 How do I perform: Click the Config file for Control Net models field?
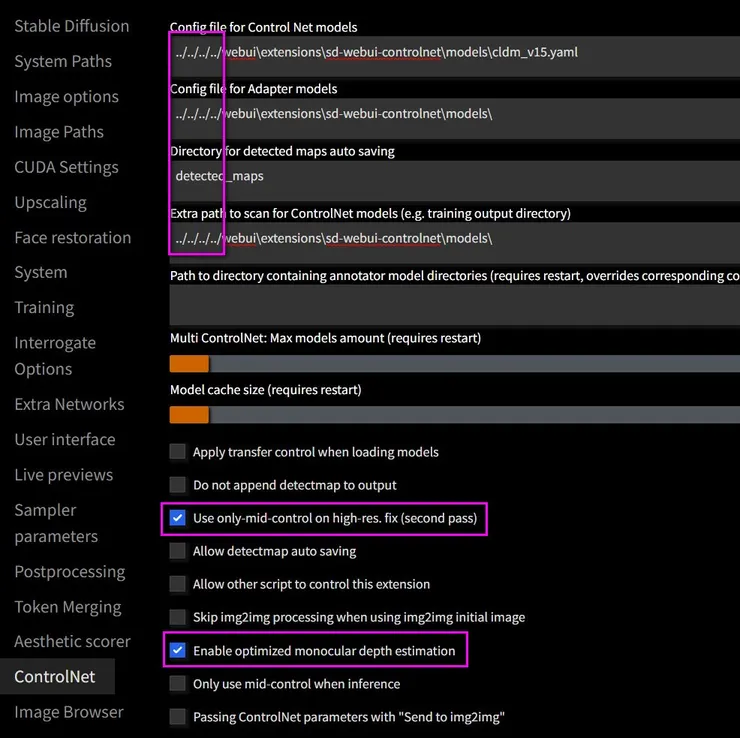point(450,52)
